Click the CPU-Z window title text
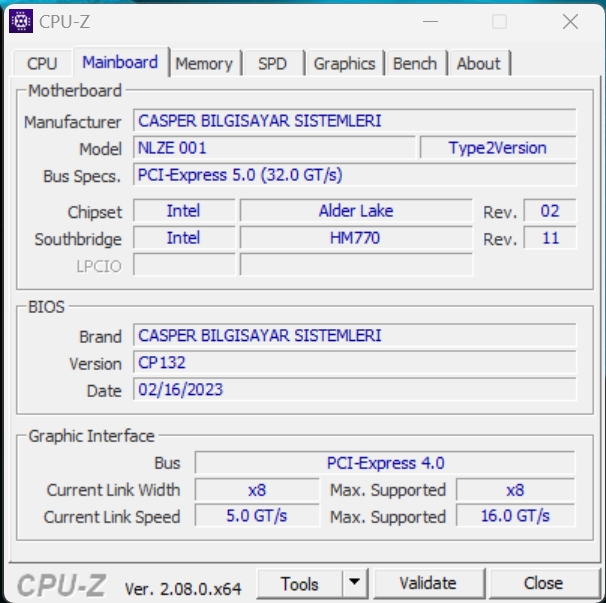The width and height of the screenshot is (606, 603). 65,22
